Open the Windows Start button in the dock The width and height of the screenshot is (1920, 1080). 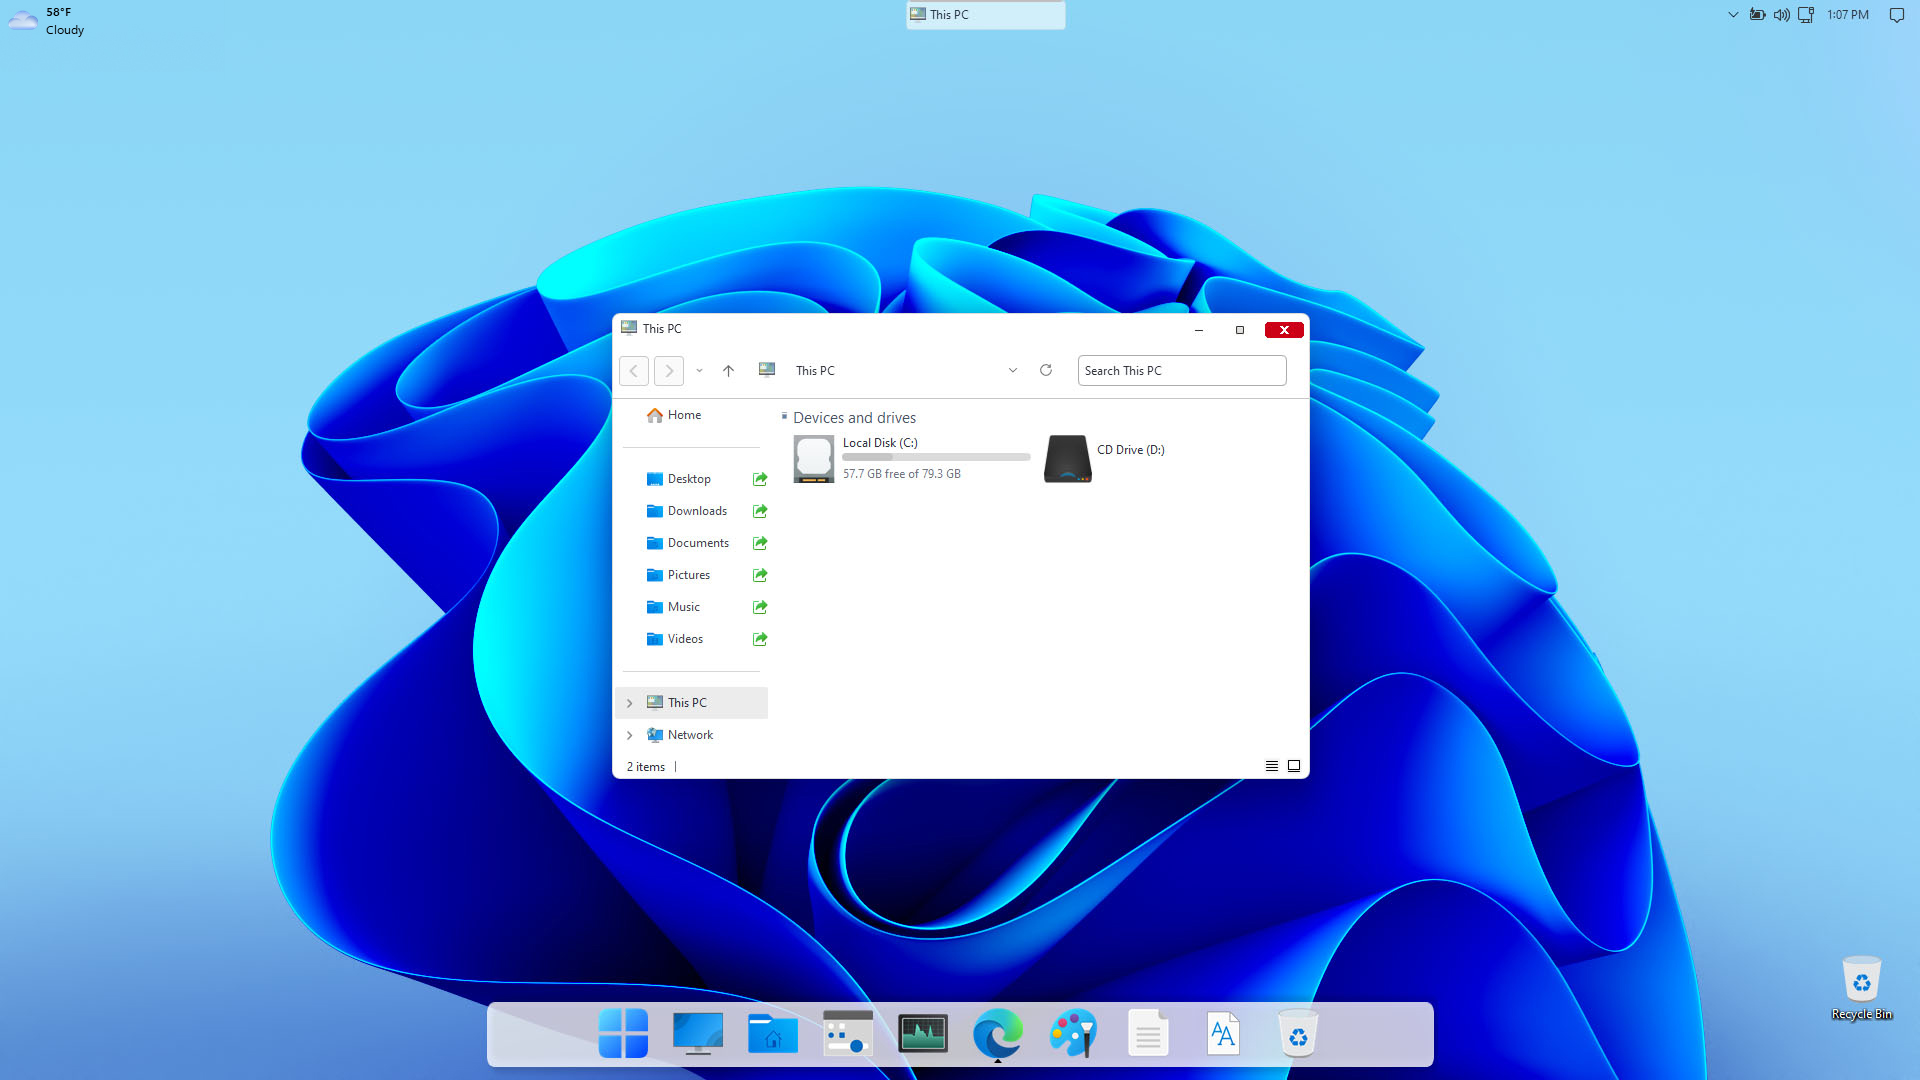click(x=623, y=1033)
